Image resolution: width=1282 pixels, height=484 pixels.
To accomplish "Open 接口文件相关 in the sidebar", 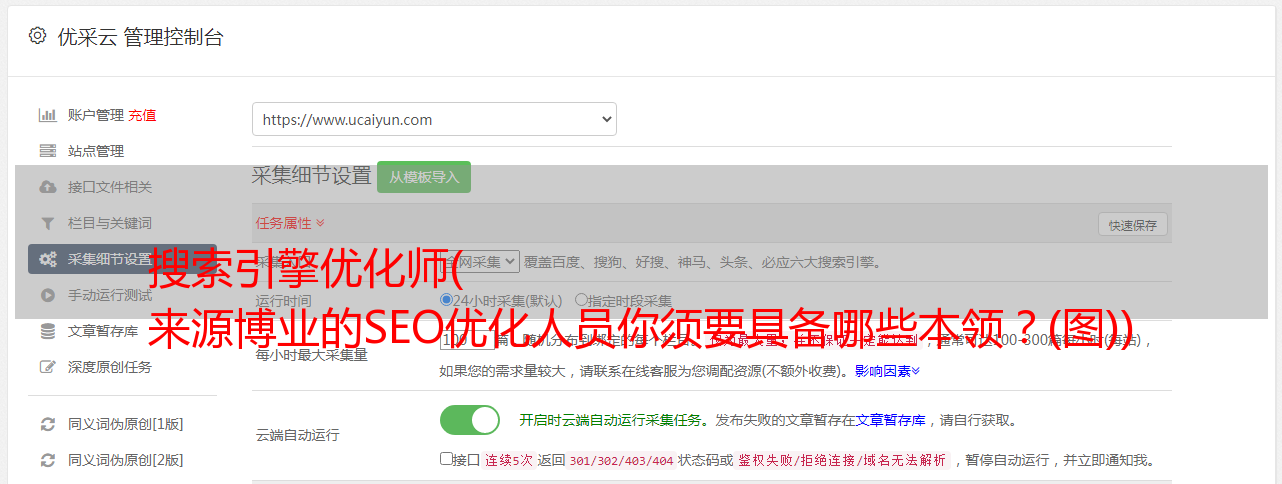I will pyautogui.click(x=110, y=187).
